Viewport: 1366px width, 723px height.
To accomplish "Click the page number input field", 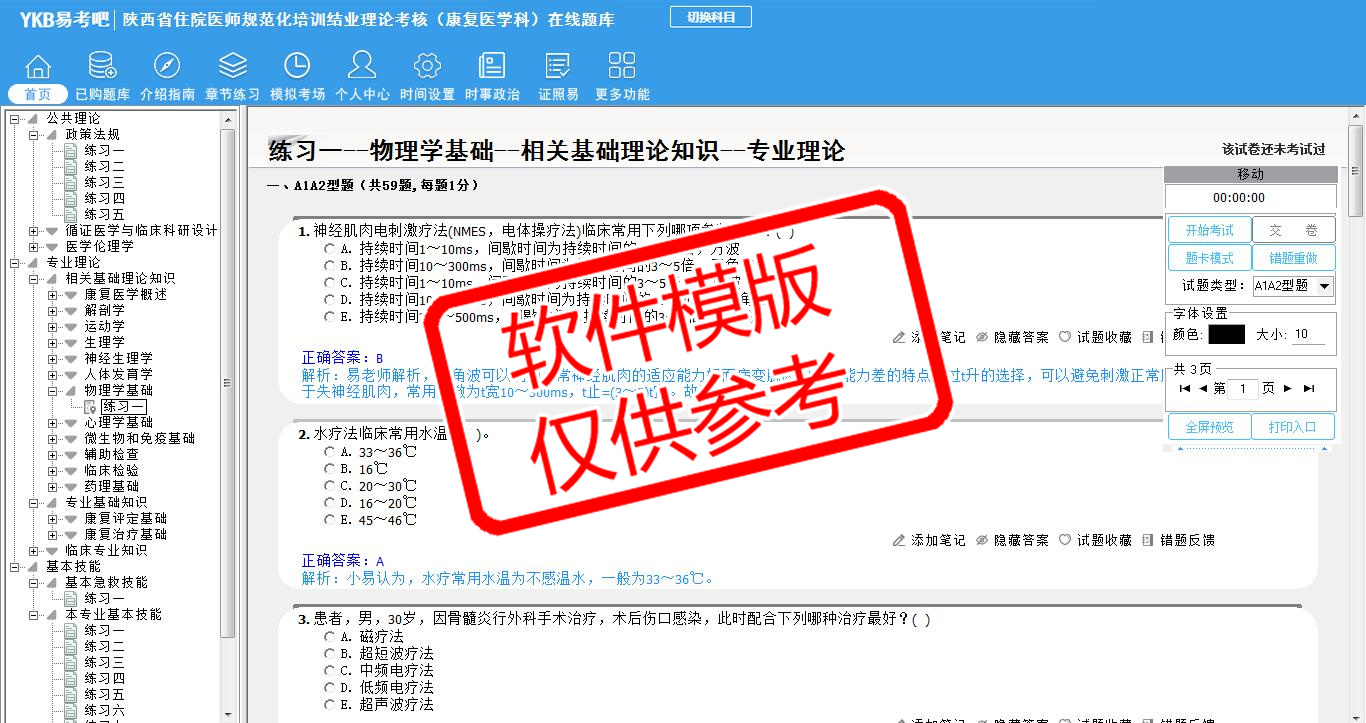I will (x=1241, y=389).
